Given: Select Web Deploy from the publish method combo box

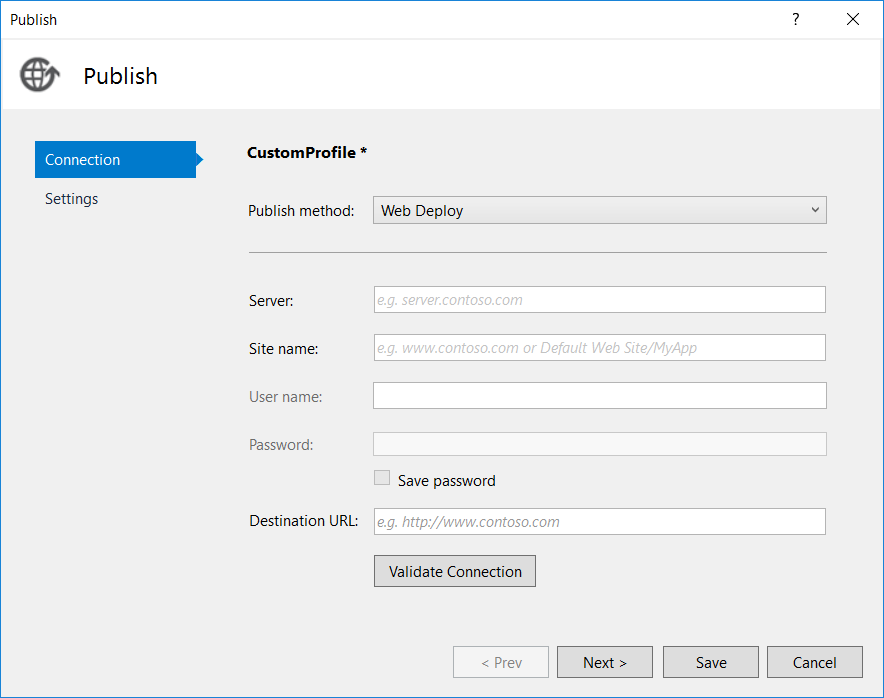Looking at the screenshot, I should [600, 210].
